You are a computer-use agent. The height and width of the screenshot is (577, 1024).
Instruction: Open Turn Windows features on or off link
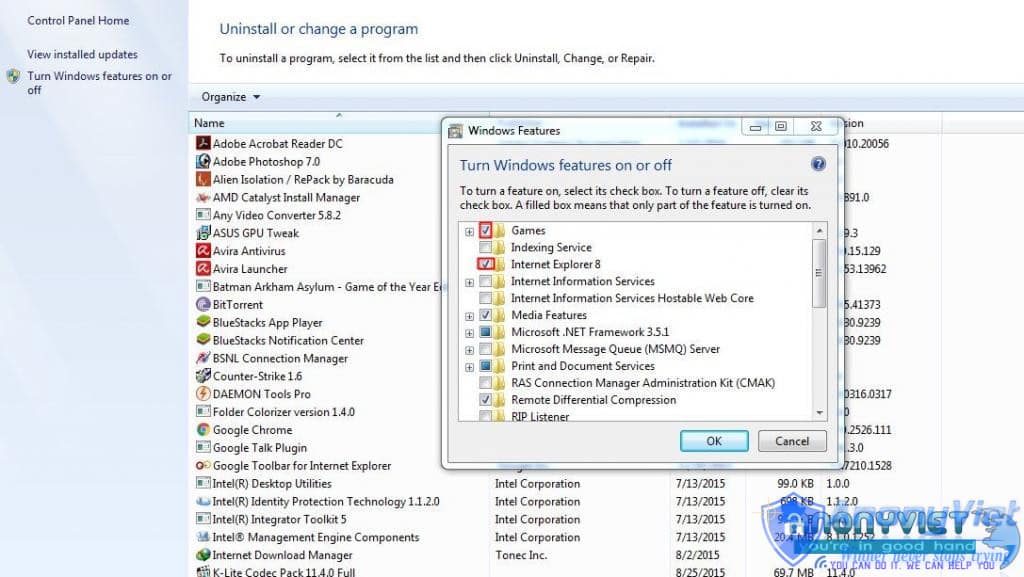[x=99, y=83]
